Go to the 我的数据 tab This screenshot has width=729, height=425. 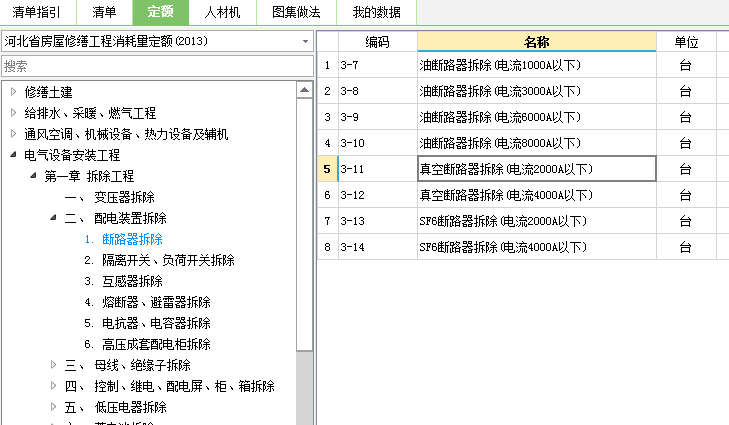coord(376,12)
